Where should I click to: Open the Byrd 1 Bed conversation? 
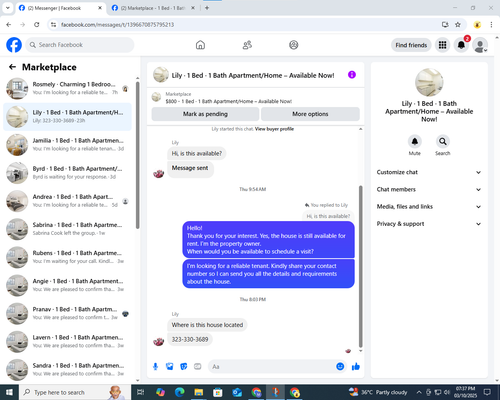click(x=67, y=173)
